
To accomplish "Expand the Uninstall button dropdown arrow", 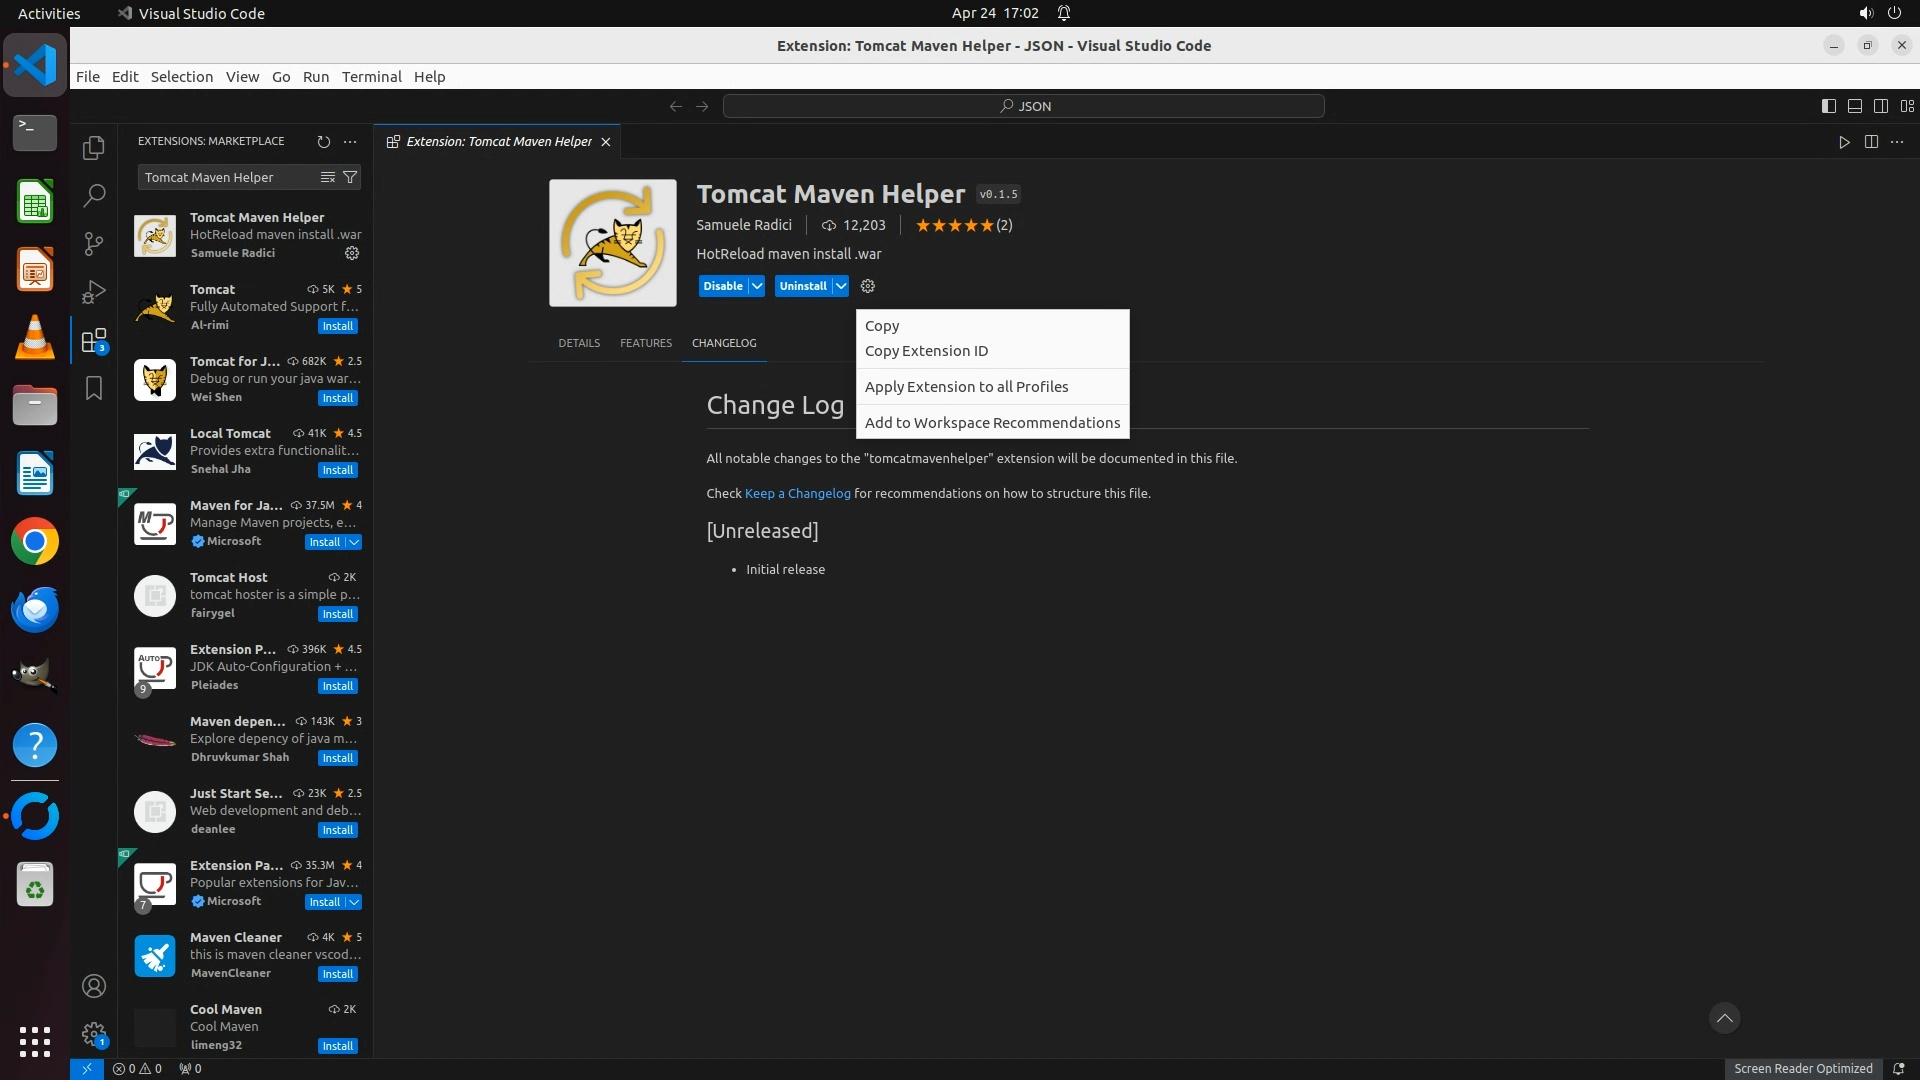I will pyautogui.click(x=841, y=286).
